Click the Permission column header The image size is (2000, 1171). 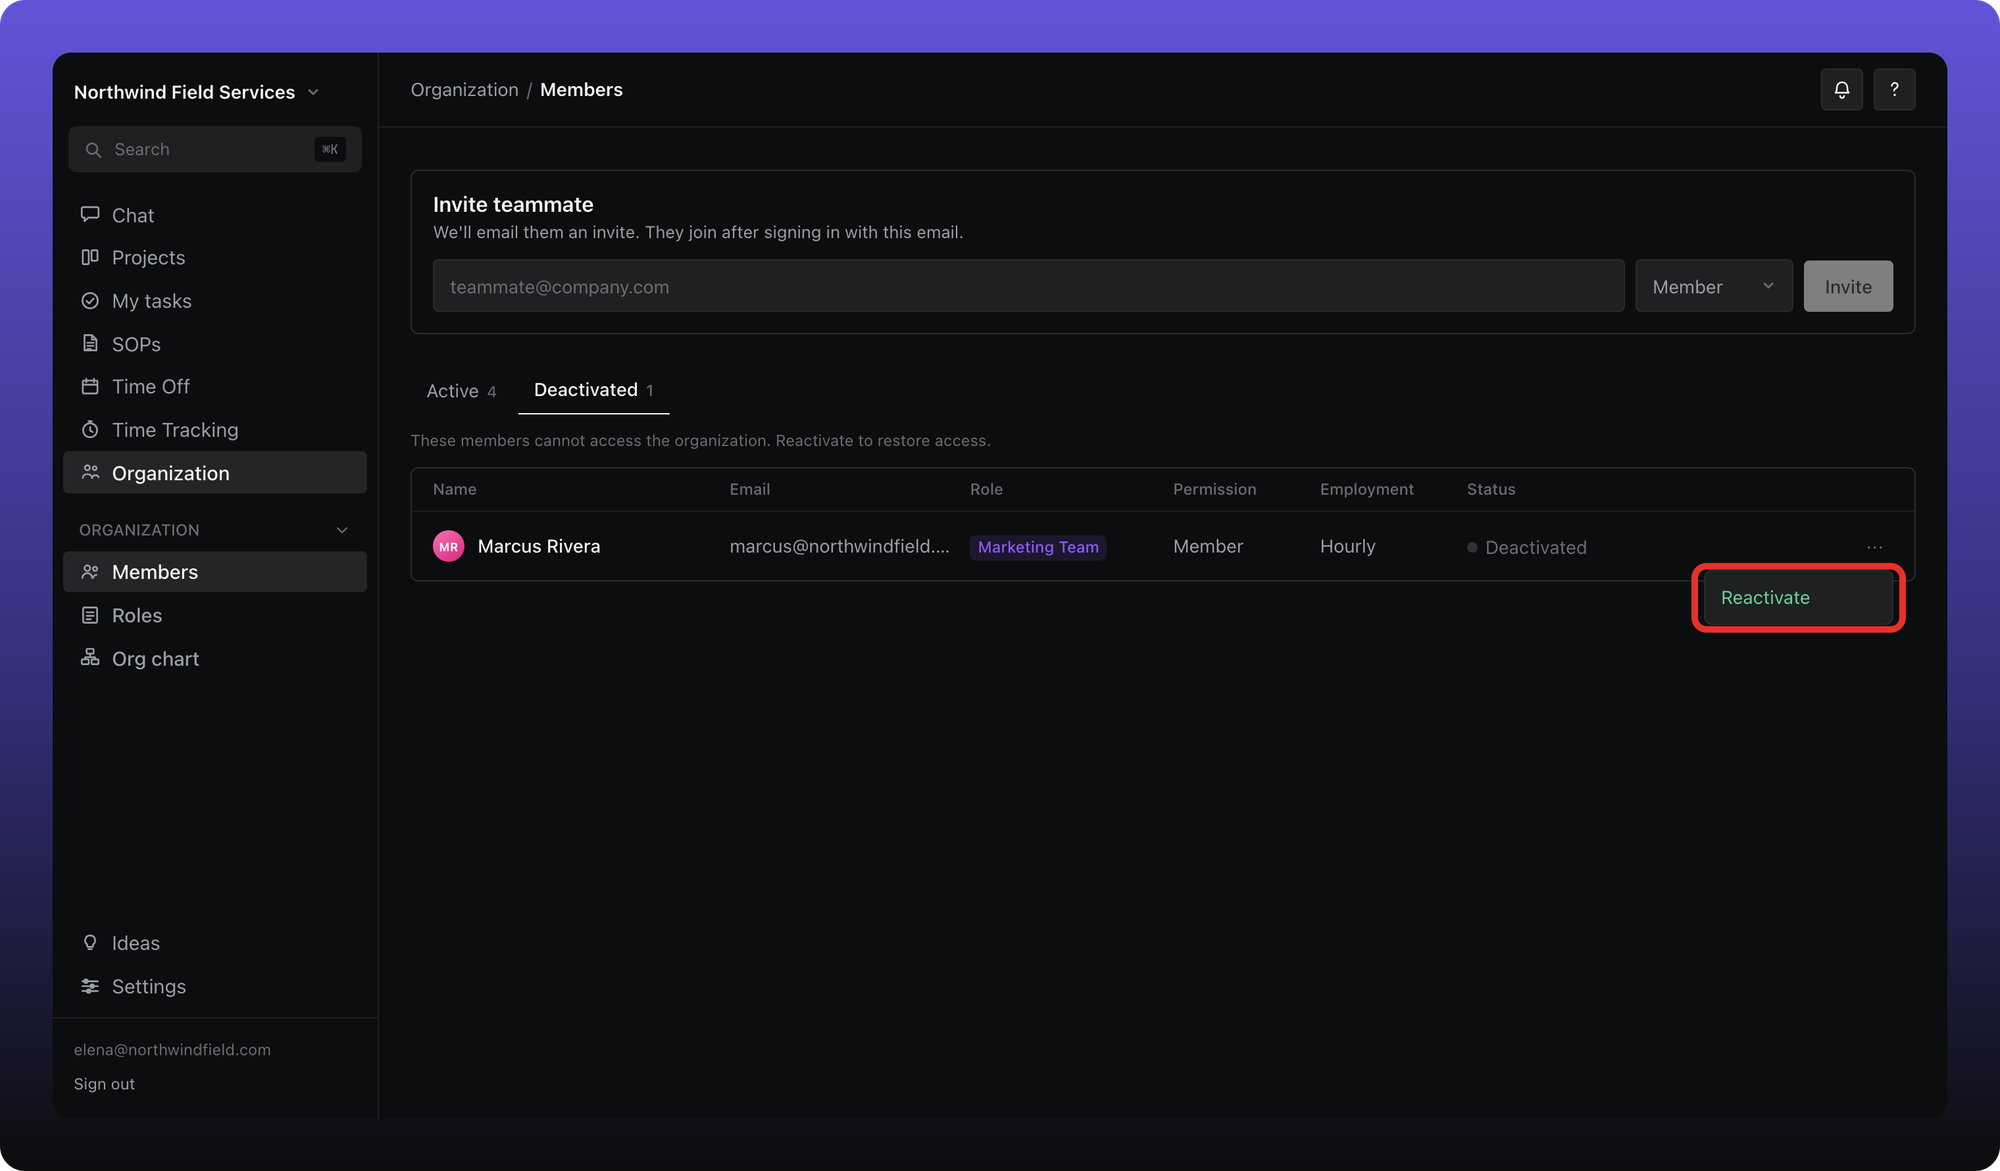(x=1214, y=489)
